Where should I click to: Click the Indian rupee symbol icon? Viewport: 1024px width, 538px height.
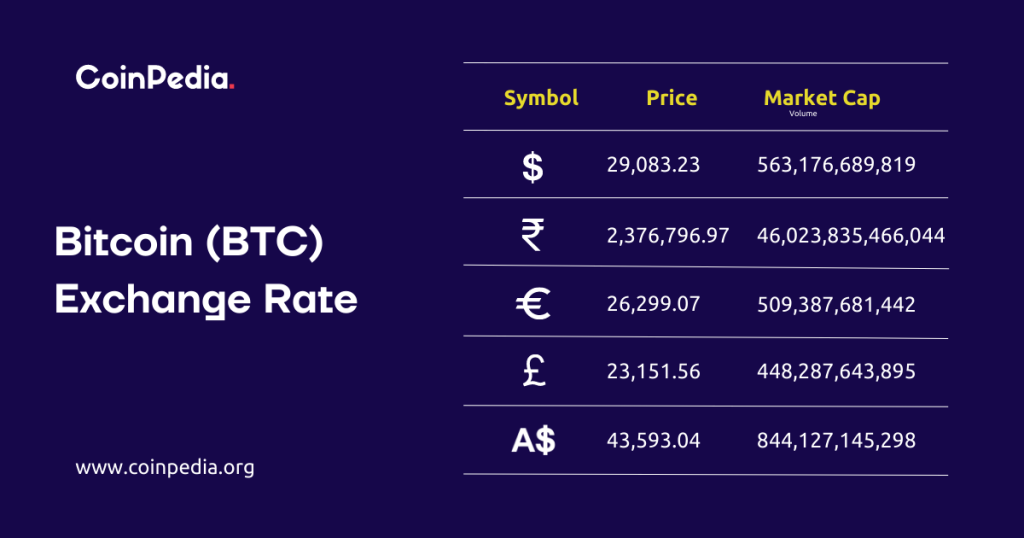(x=533, y=236)
